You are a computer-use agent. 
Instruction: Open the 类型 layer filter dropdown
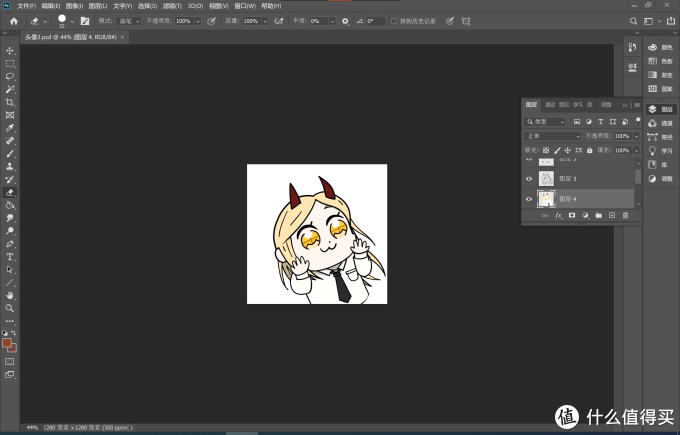coord(545,122)
